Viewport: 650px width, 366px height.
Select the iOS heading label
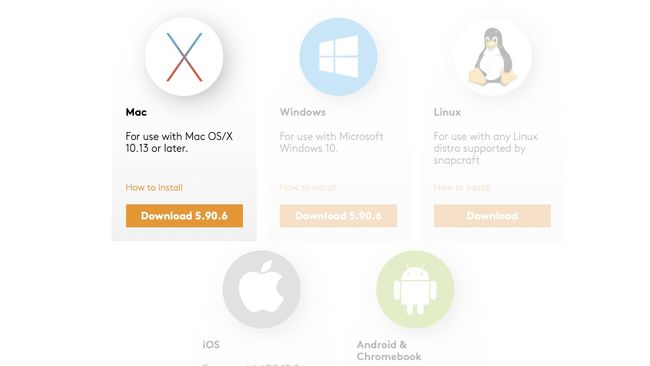pyautogui.click(x=211, y=344)
